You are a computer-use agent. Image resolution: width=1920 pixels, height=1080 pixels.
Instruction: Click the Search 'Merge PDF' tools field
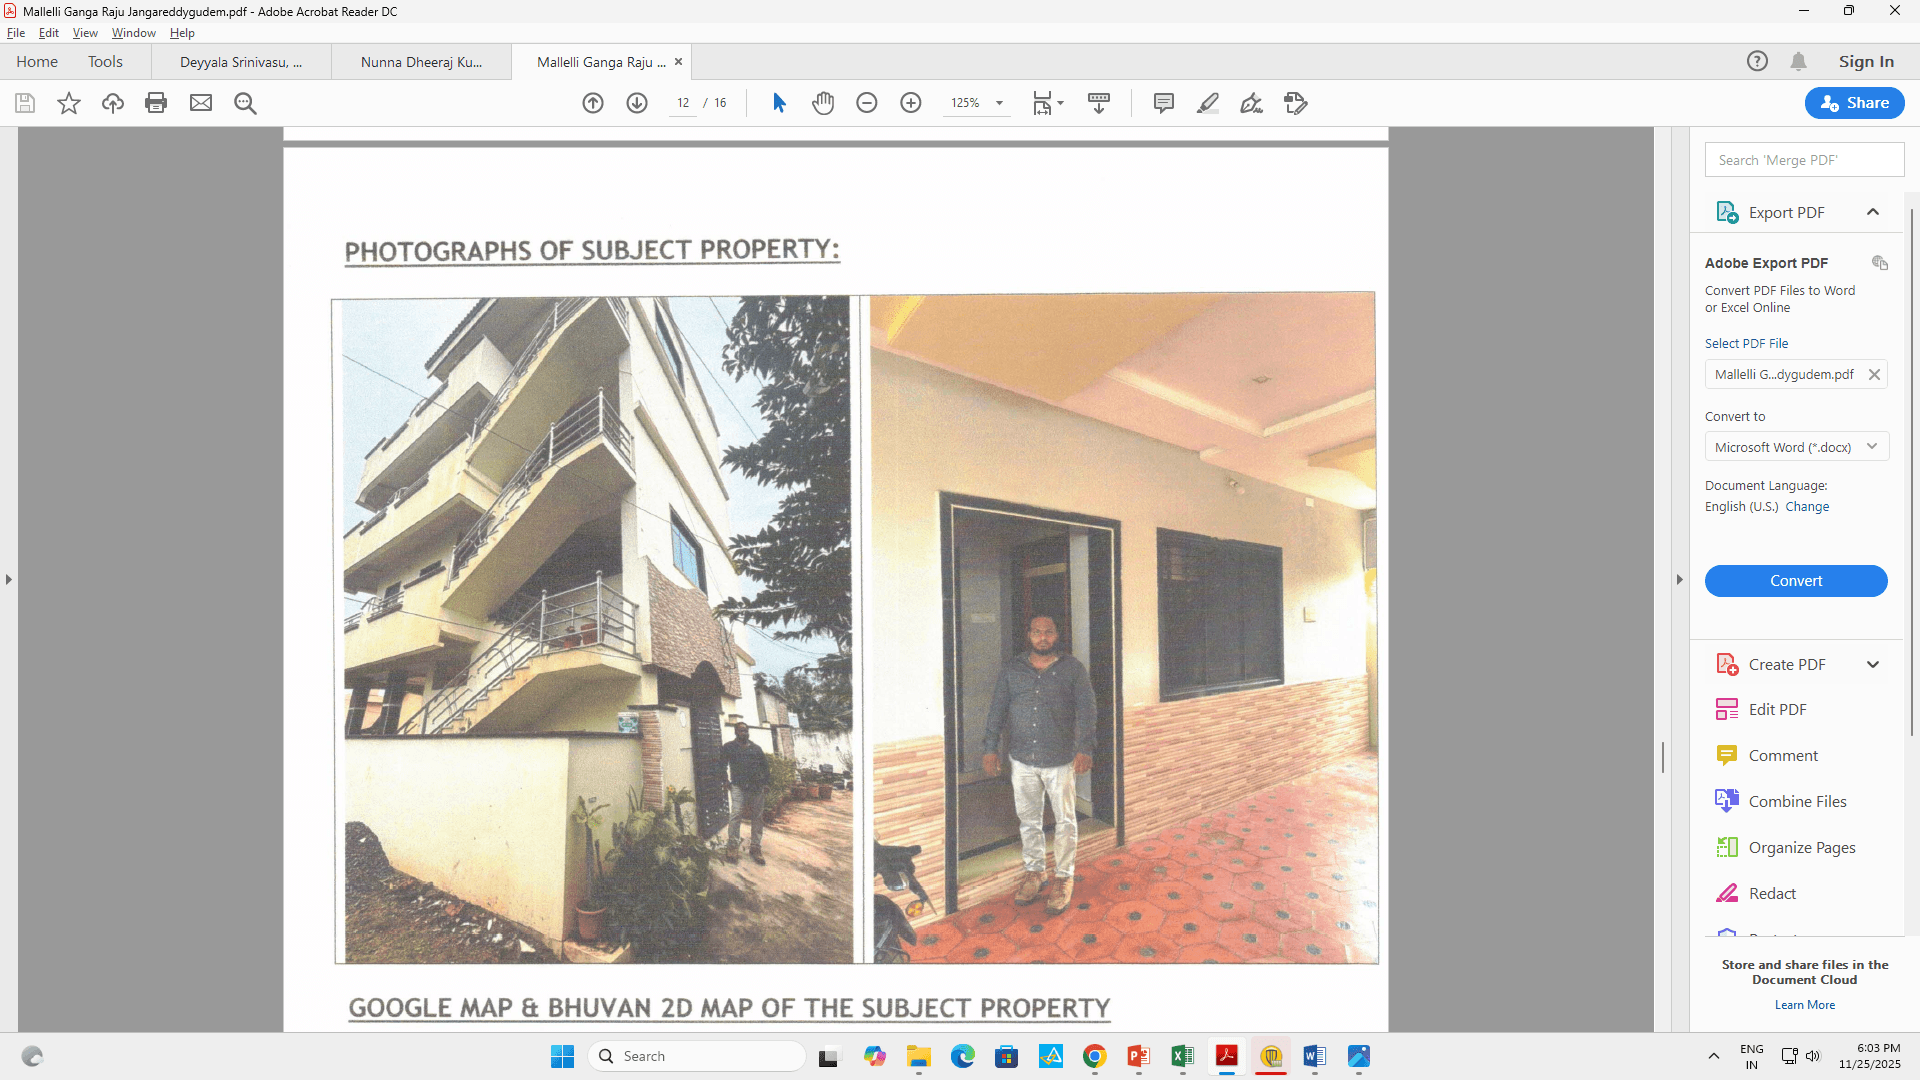(1804, 160)
